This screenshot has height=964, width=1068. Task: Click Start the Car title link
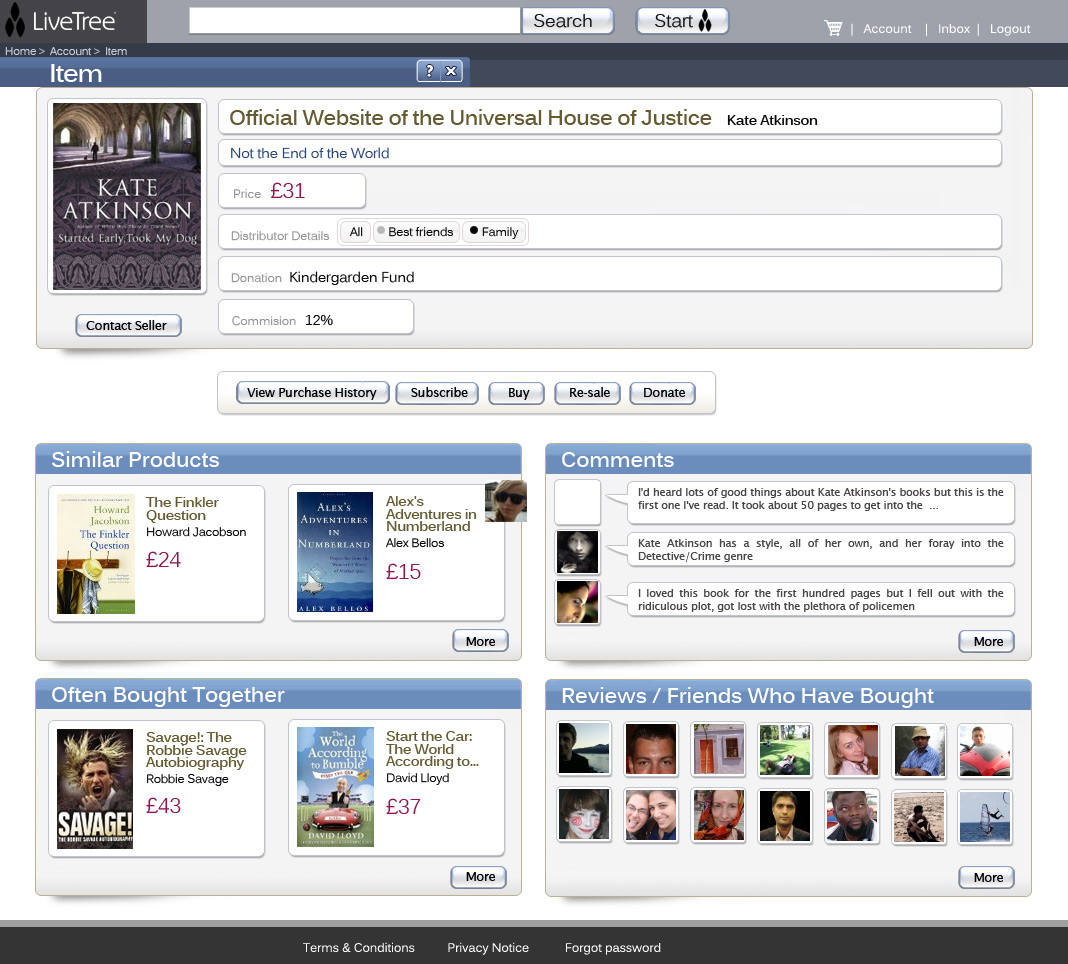click(x=433, y=749)
